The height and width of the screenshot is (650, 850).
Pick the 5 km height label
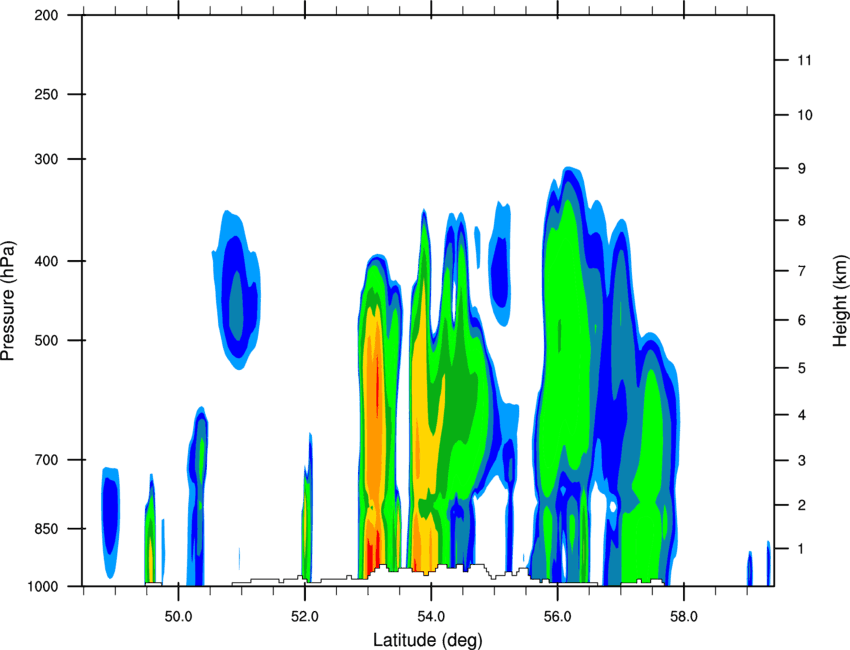pyautogui.click(x=802, y=369)
